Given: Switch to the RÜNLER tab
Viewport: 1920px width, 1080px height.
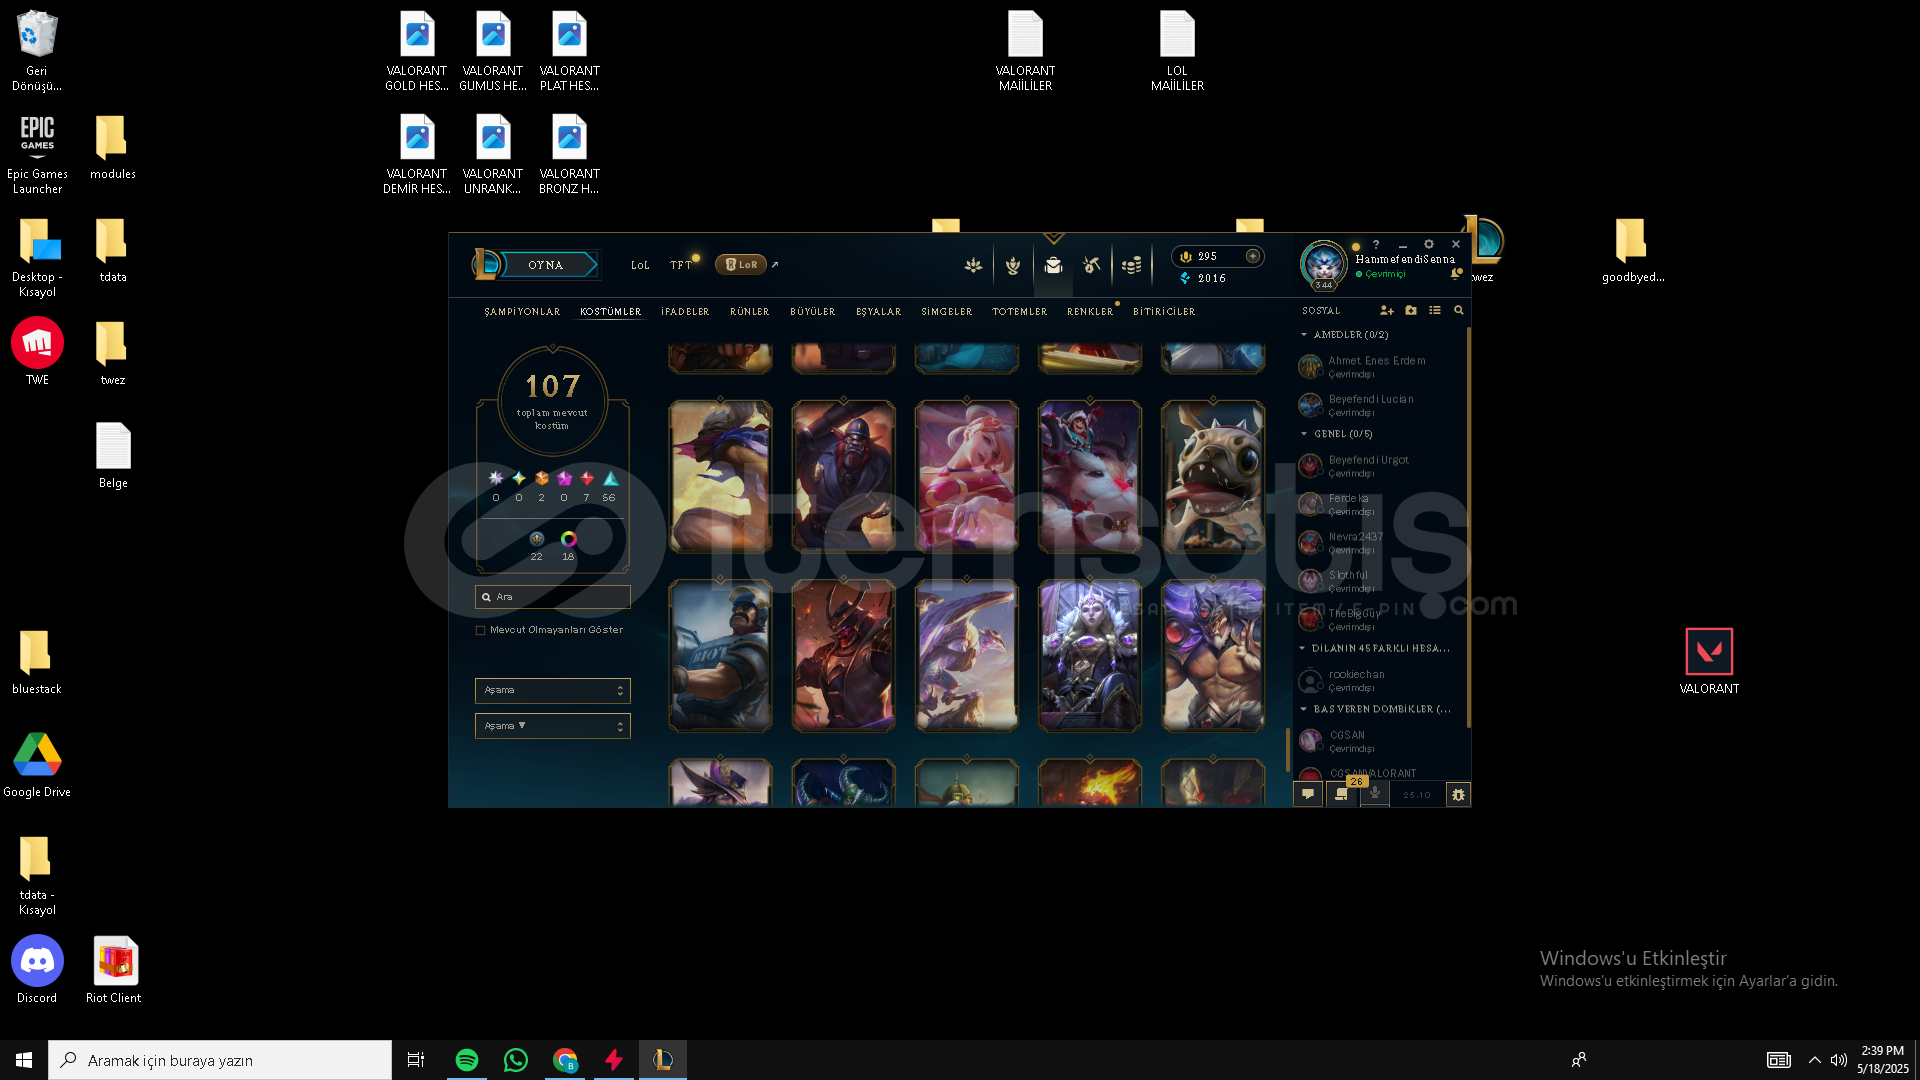Looking at the screenshot, I should pos(749,312).
